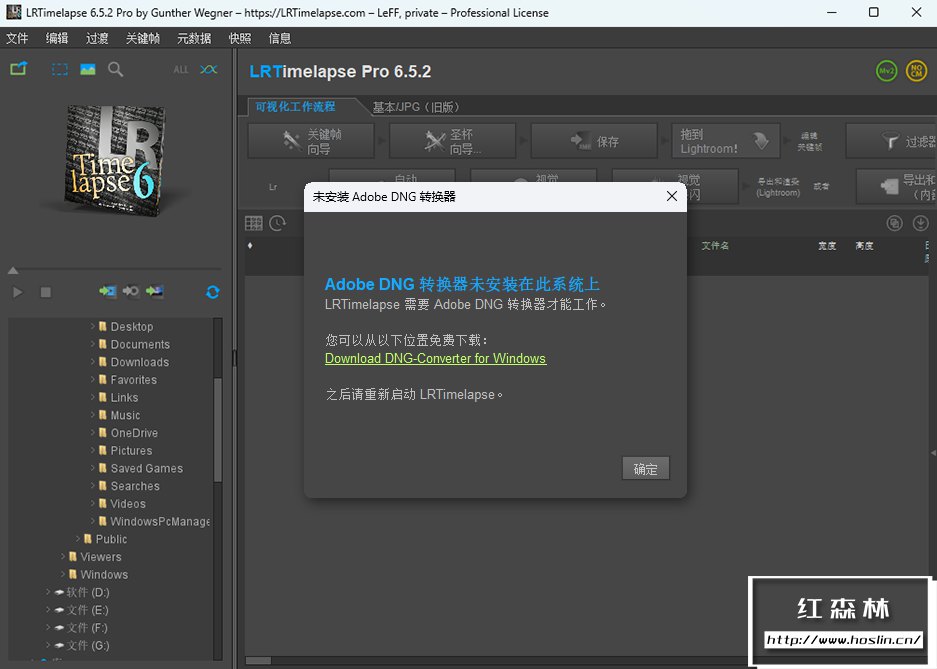Open the 快照 menu
The height and width of the screenshot is (669, 937).
(x=240, y=38)
